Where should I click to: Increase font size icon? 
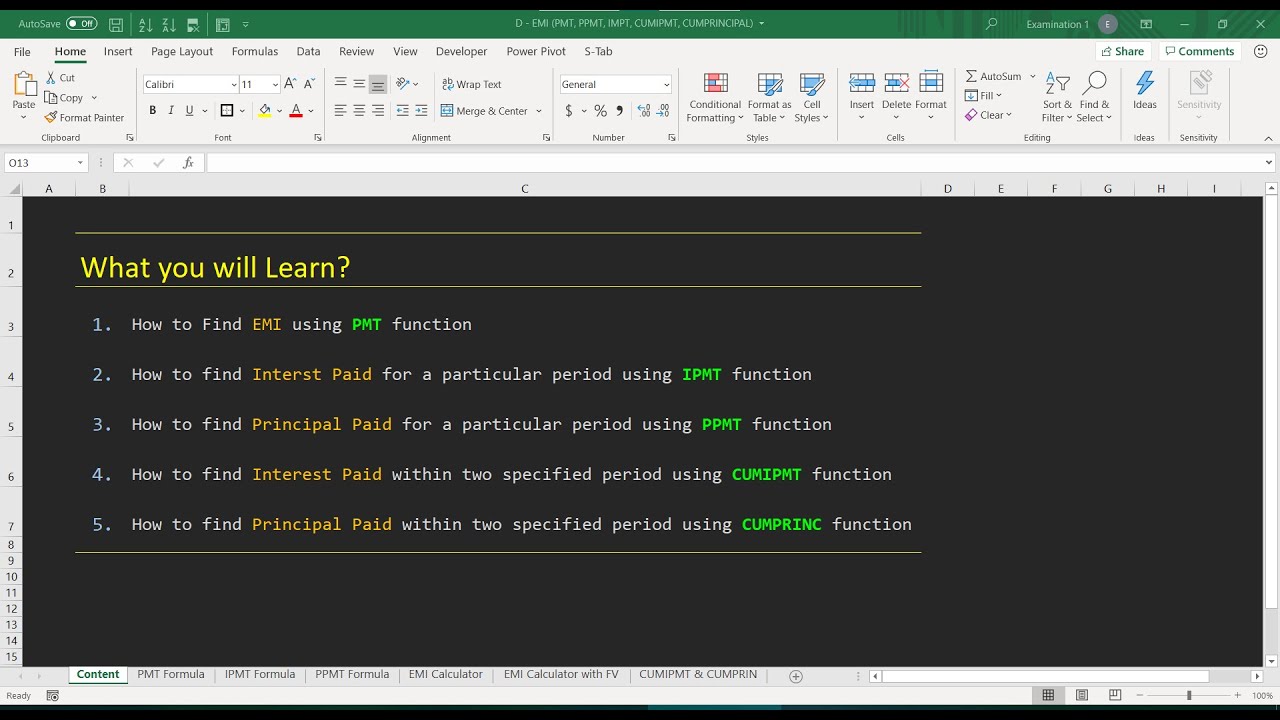(x=290, y=84)
